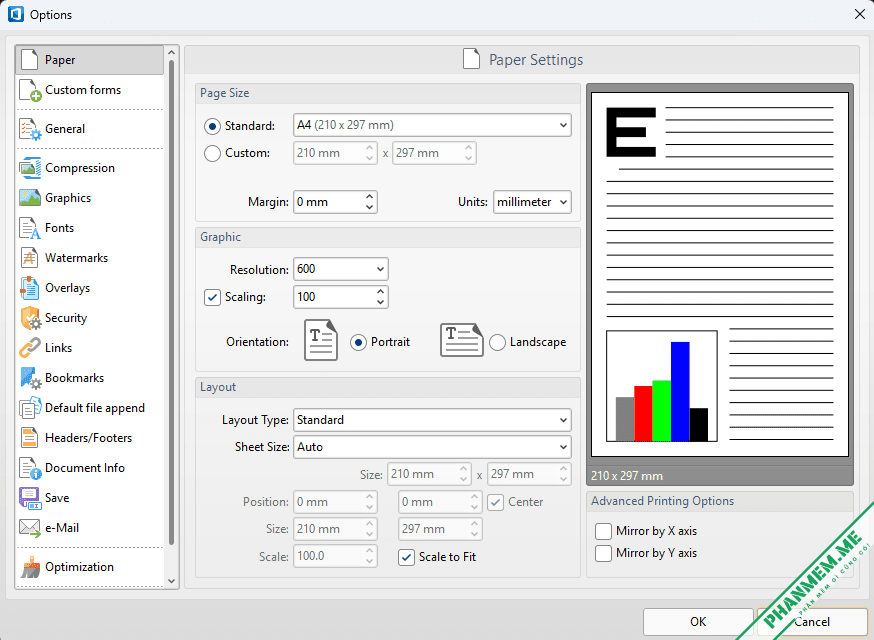Click the Graphics picture icon
This screenshot has width=874, height=640.
30,198
